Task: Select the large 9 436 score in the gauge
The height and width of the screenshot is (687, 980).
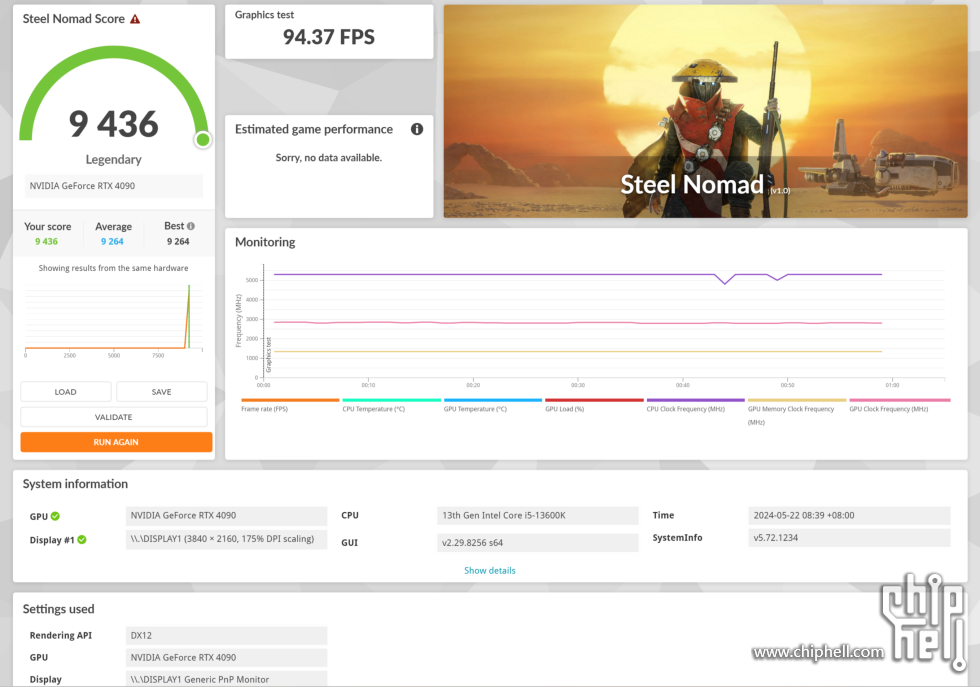Action: point(114,124)
